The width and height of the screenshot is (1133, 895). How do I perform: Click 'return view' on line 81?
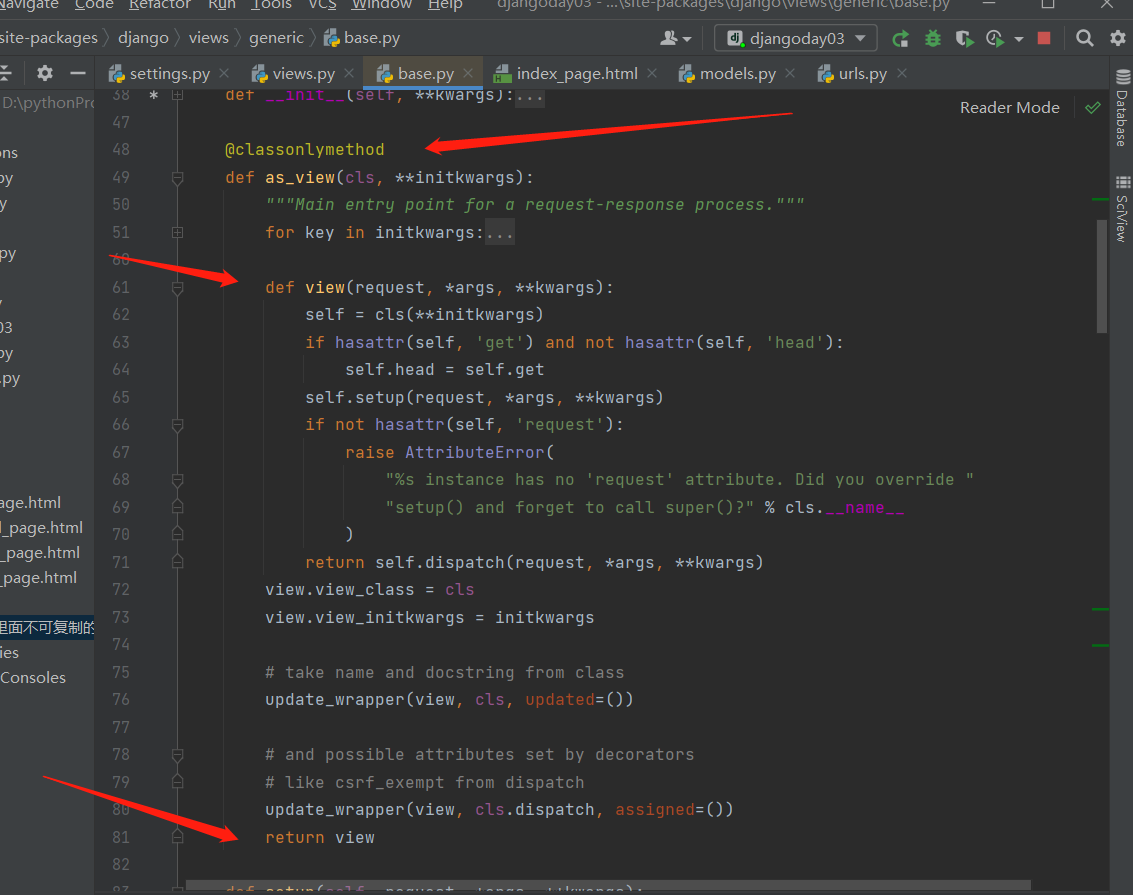(x=319, y=837)
